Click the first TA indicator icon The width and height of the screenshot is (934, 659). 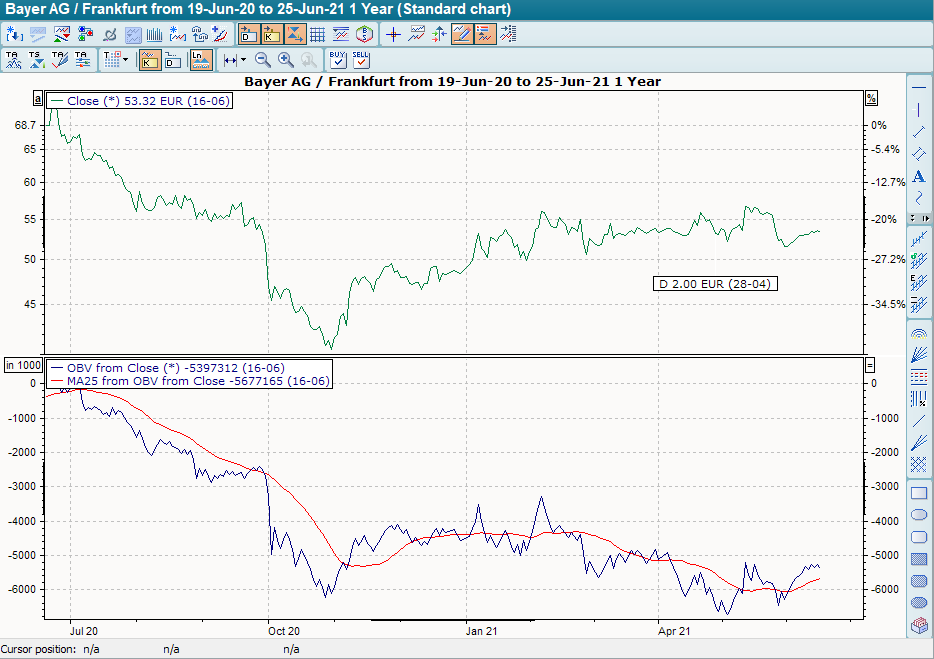tap(12, 59)
